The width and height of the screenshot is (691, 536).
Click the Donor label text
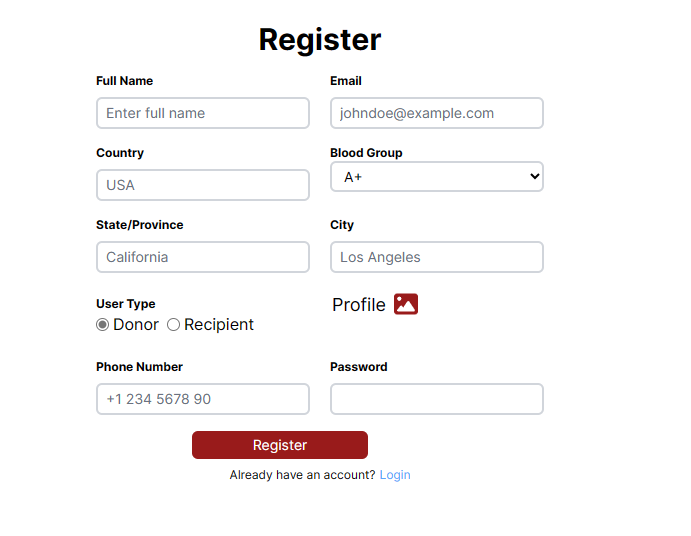(136, 325)
